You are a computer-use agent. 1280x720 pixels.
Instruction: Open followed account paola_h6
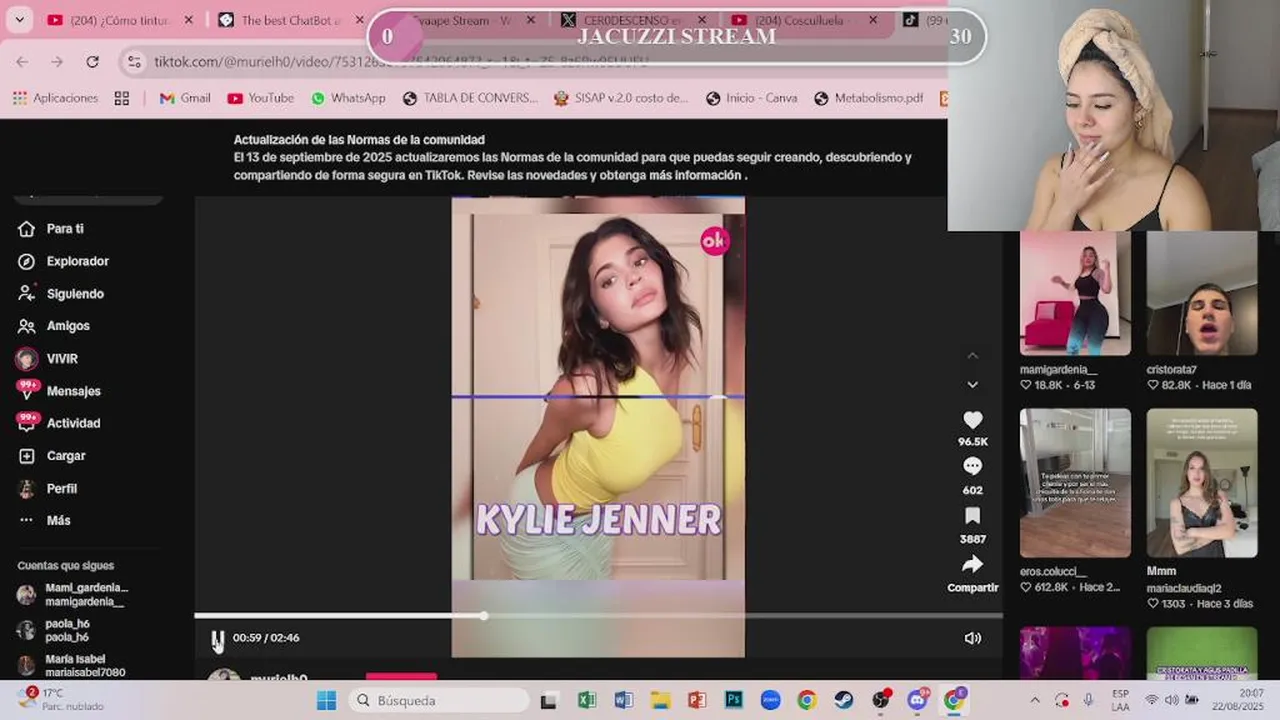click(55, 630)
